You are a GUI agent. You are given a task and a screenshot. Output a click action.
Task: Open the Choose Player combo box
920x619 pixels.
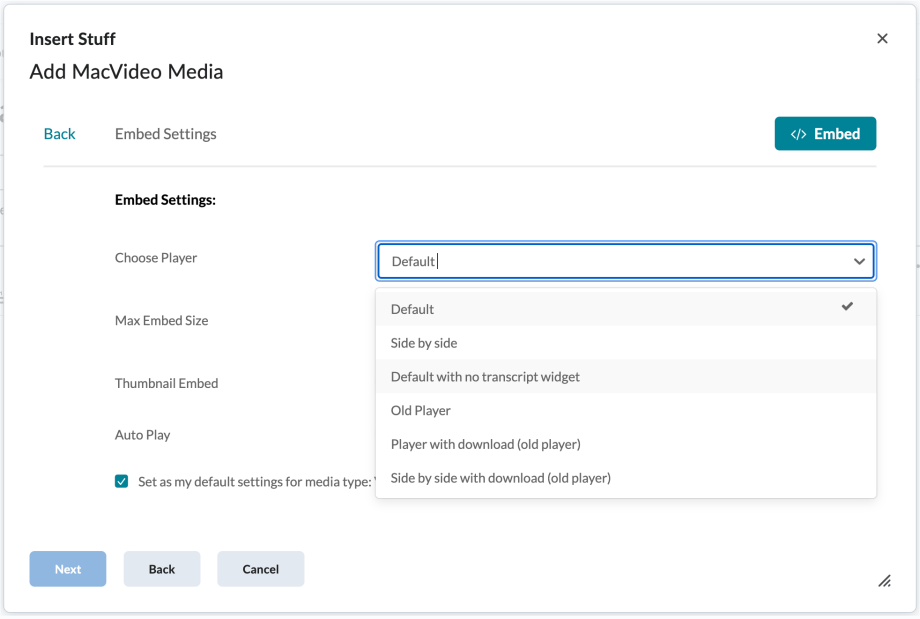[626, 261]
